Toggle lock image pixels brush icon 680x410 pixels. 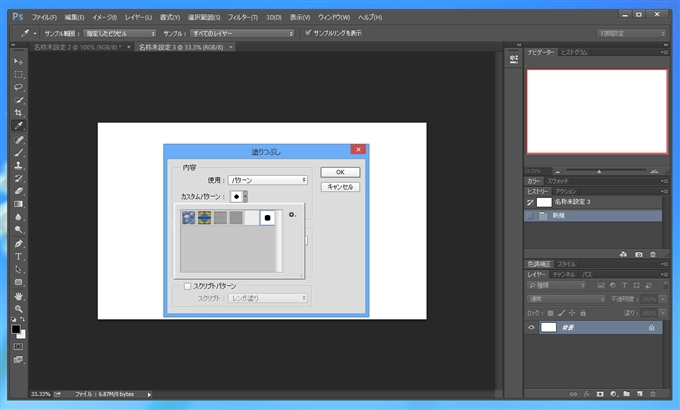coord(561,313)
